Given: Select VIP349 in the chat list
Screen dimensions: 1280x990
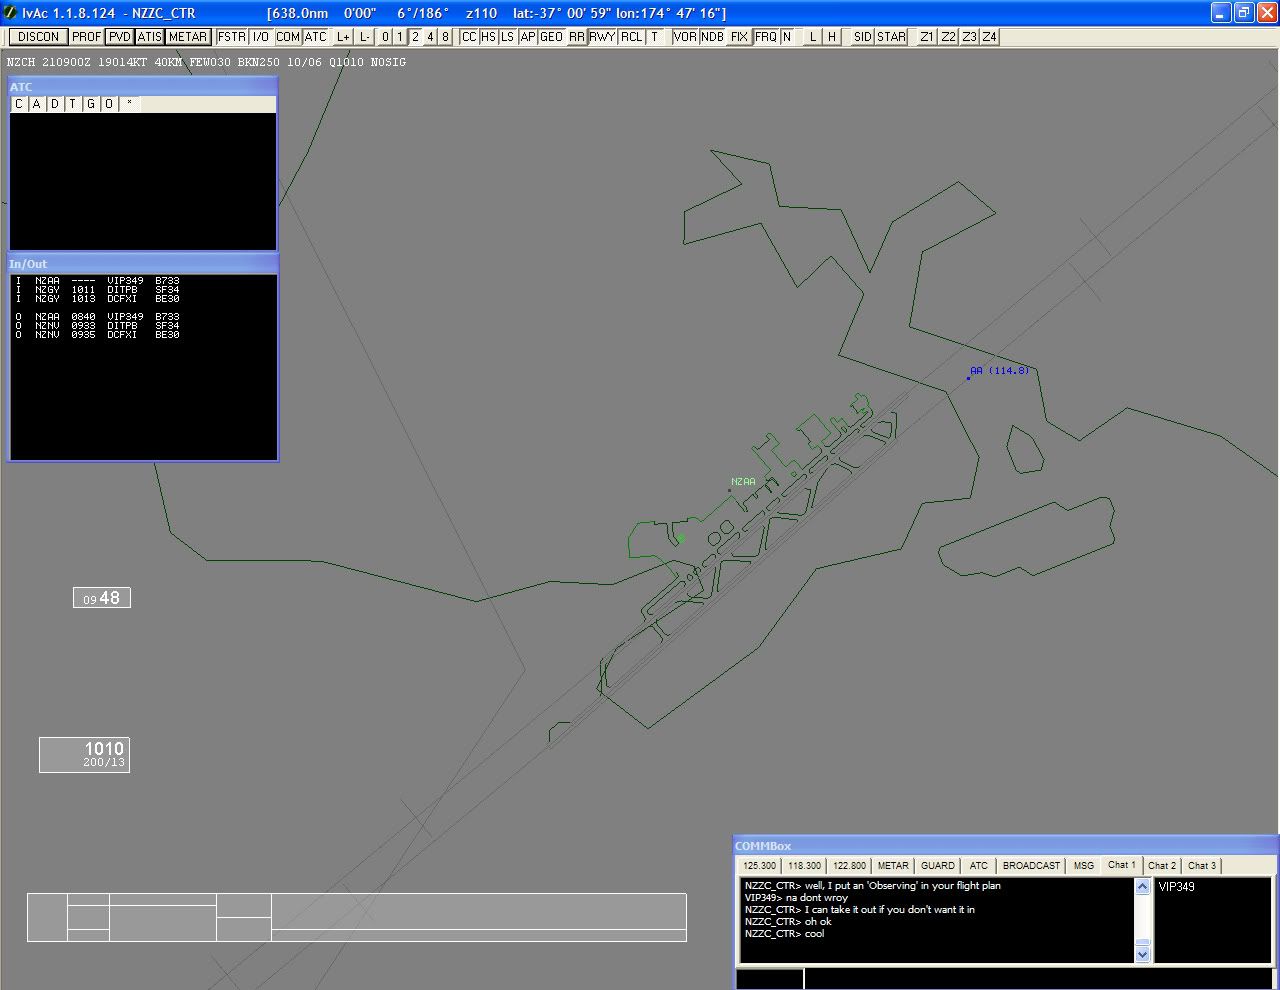Looking at the screenshot, I should (1176, 887).
